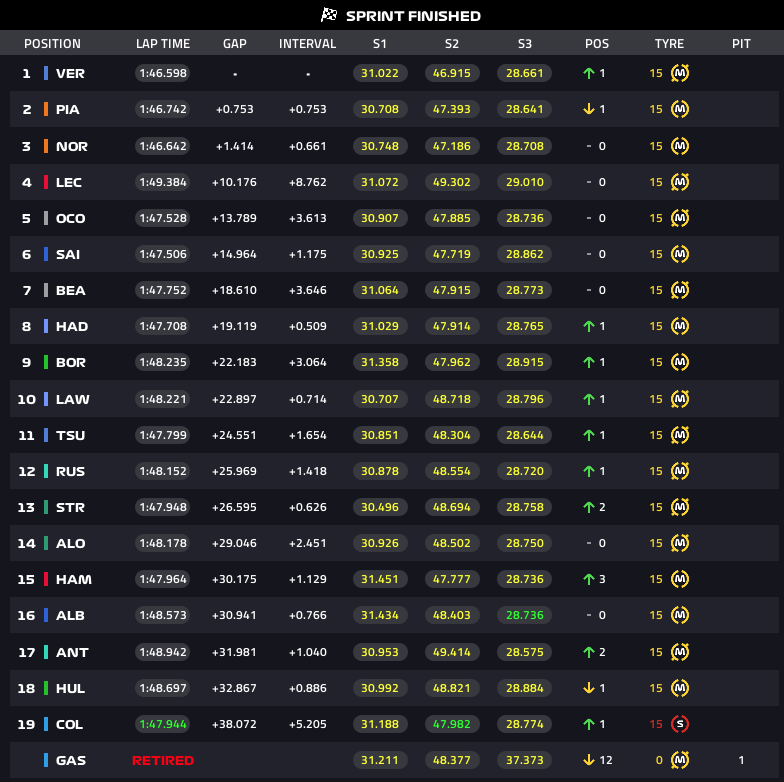The width and height of the screenshot is (784, 782).
Task: Click HUL's yellow down arrow
Action: (589, 688)
